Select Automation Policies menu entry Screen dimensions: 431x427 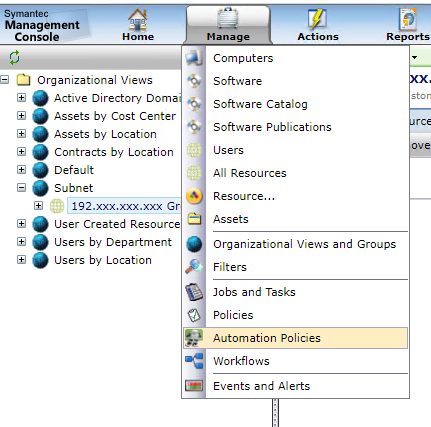click(x=295, y=338)
